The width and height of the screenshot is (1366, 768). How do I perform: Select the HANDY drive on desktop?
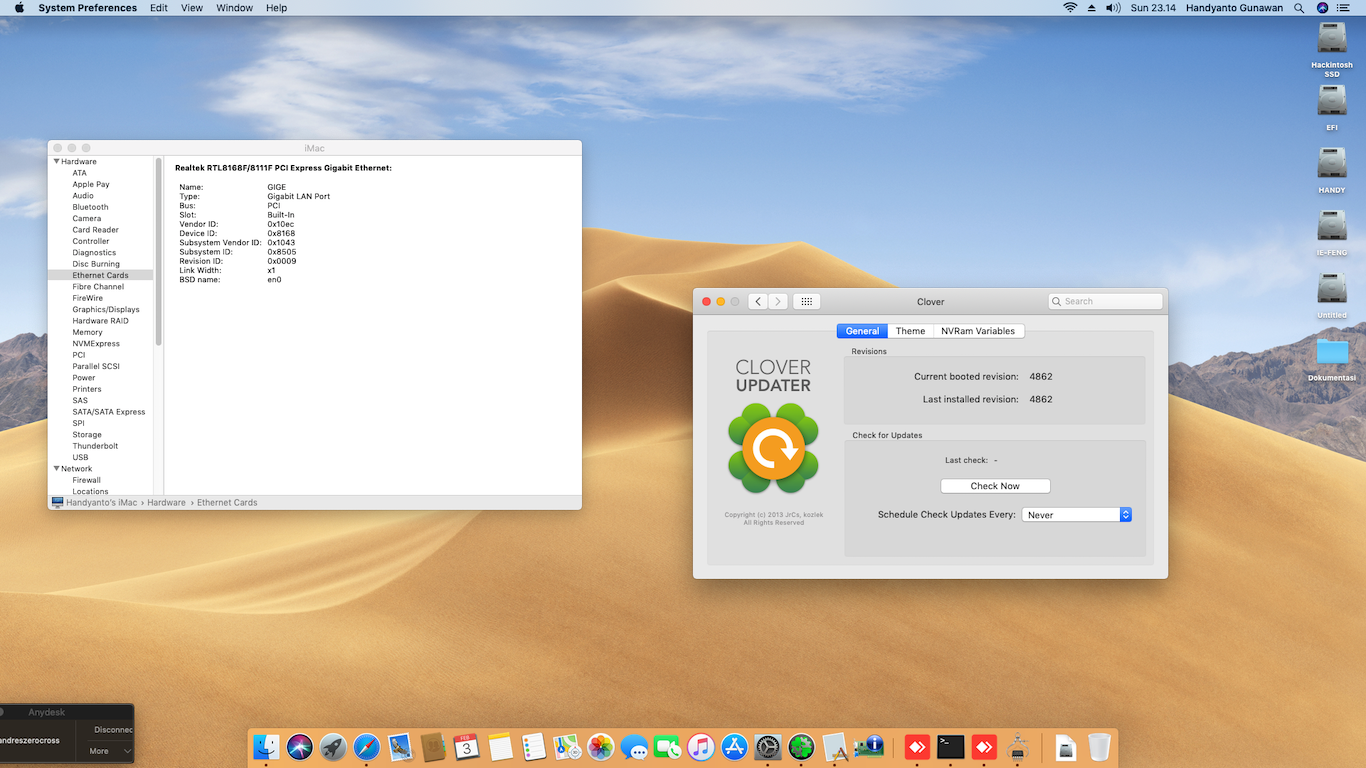tap(1332, 170)
